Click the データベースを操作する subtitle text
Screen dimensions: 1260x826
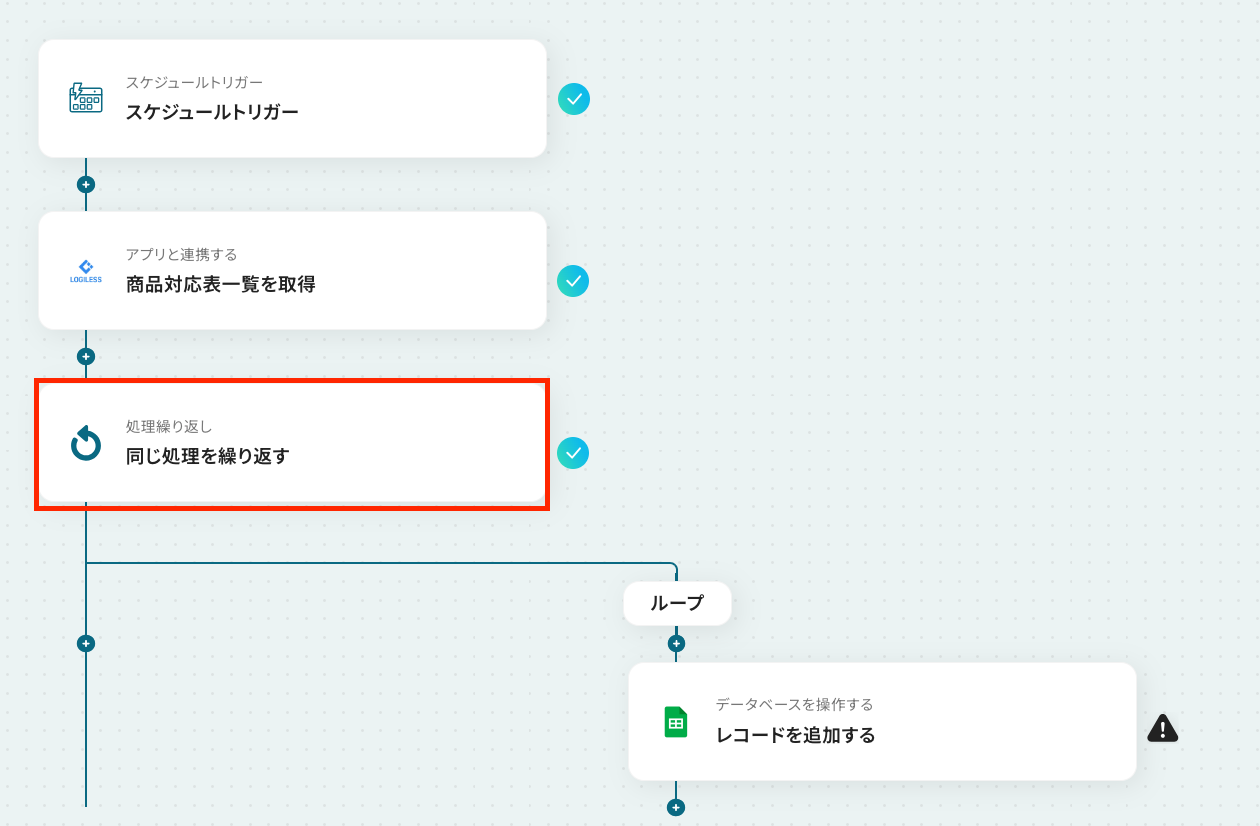[794, 705]
